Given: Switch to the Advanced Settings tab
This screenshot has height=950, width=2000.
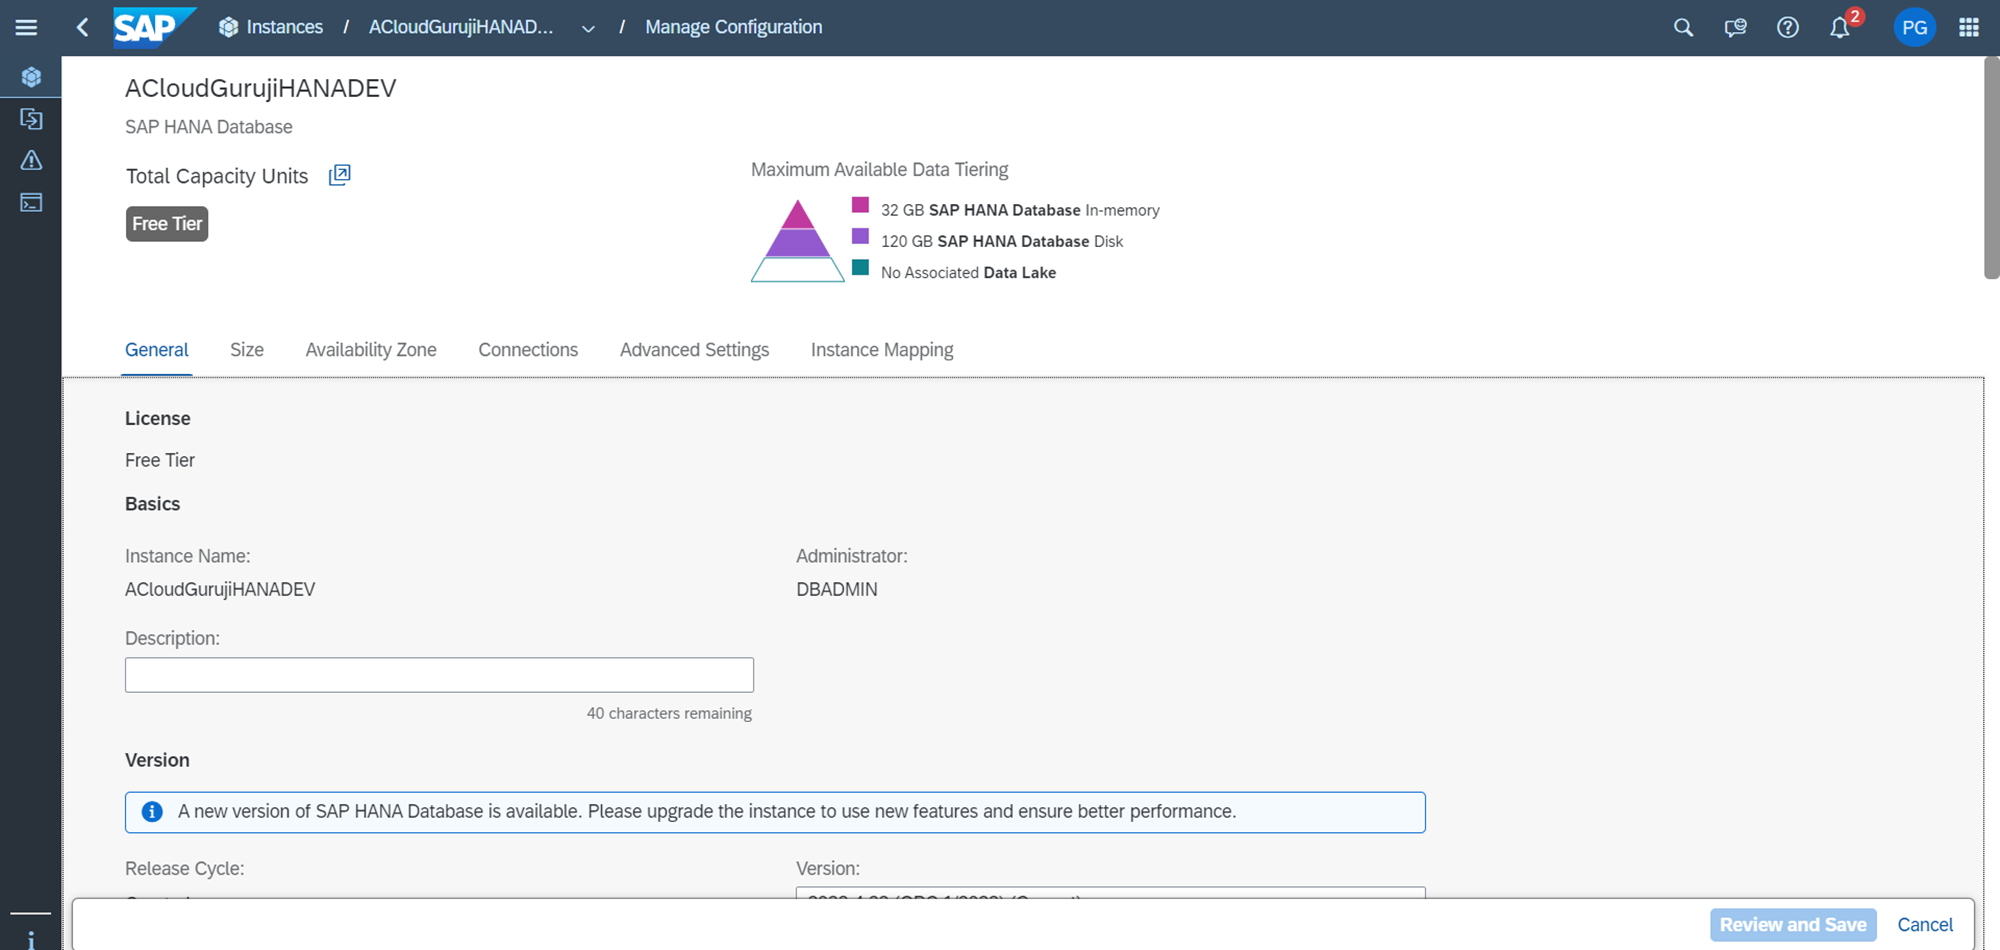Looking at the screenshot, I should (694, 350).
